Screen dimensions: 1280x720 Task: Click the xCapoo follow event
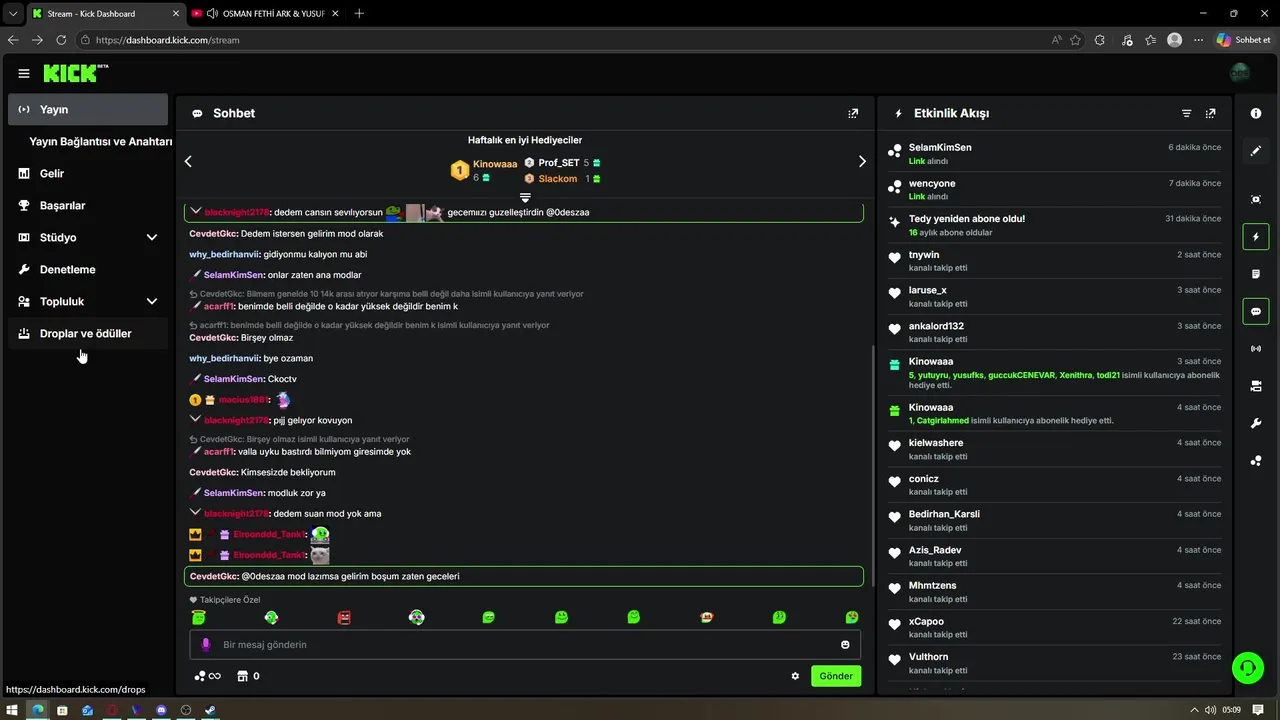(x=1055, y=628)
